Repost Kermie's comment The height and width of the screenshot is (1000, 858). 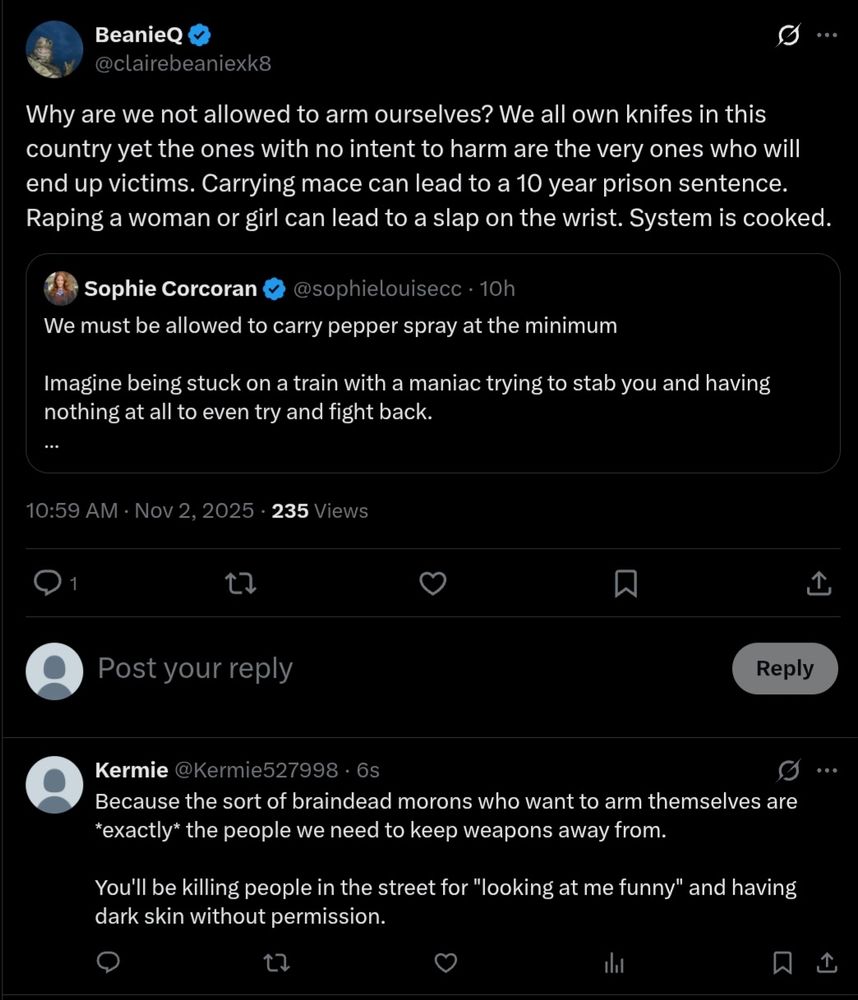coord(277,962)
